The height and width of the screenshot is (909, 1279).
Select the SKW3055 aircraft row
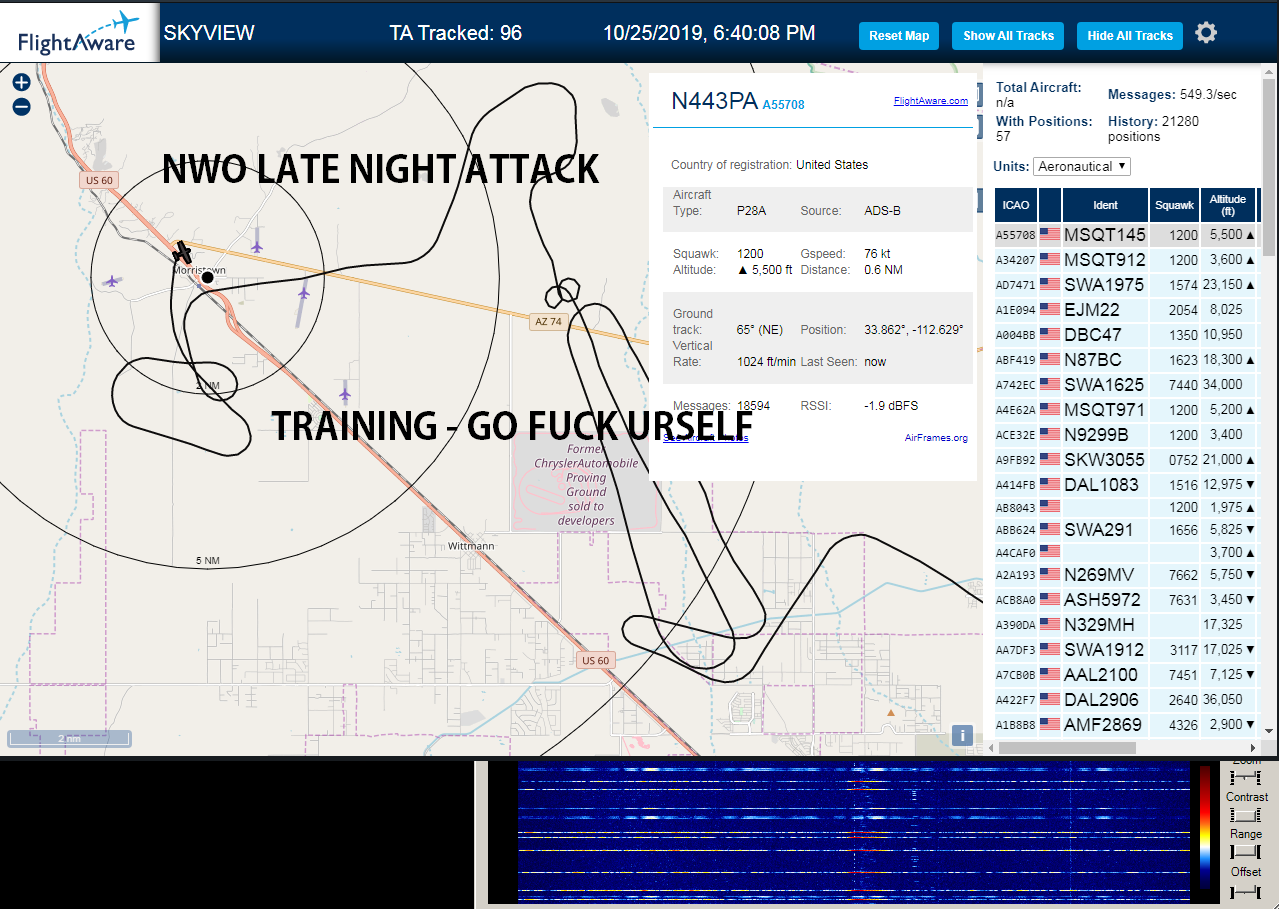pyautogui.click(x=1126, y=460)
